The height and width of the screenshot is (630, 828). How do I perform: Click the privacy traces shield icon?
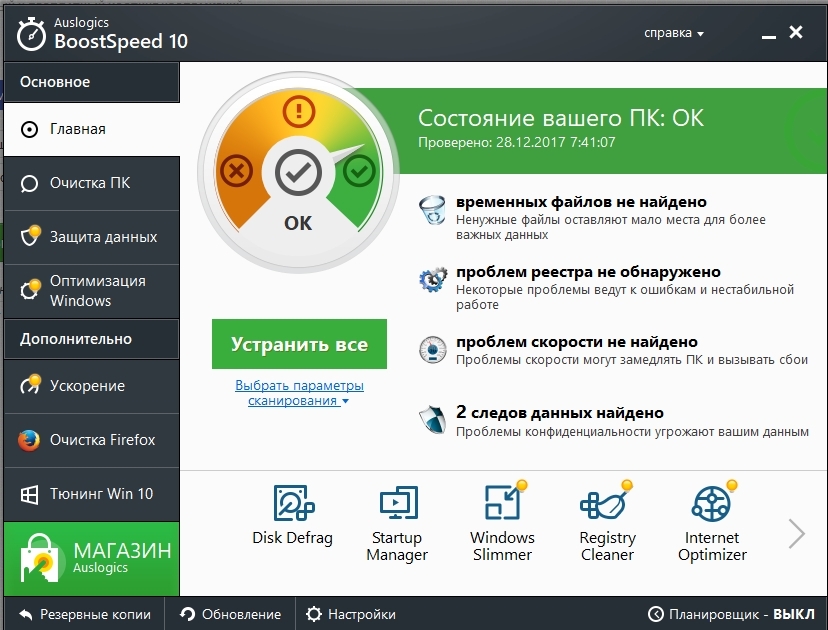coord(433,421)
